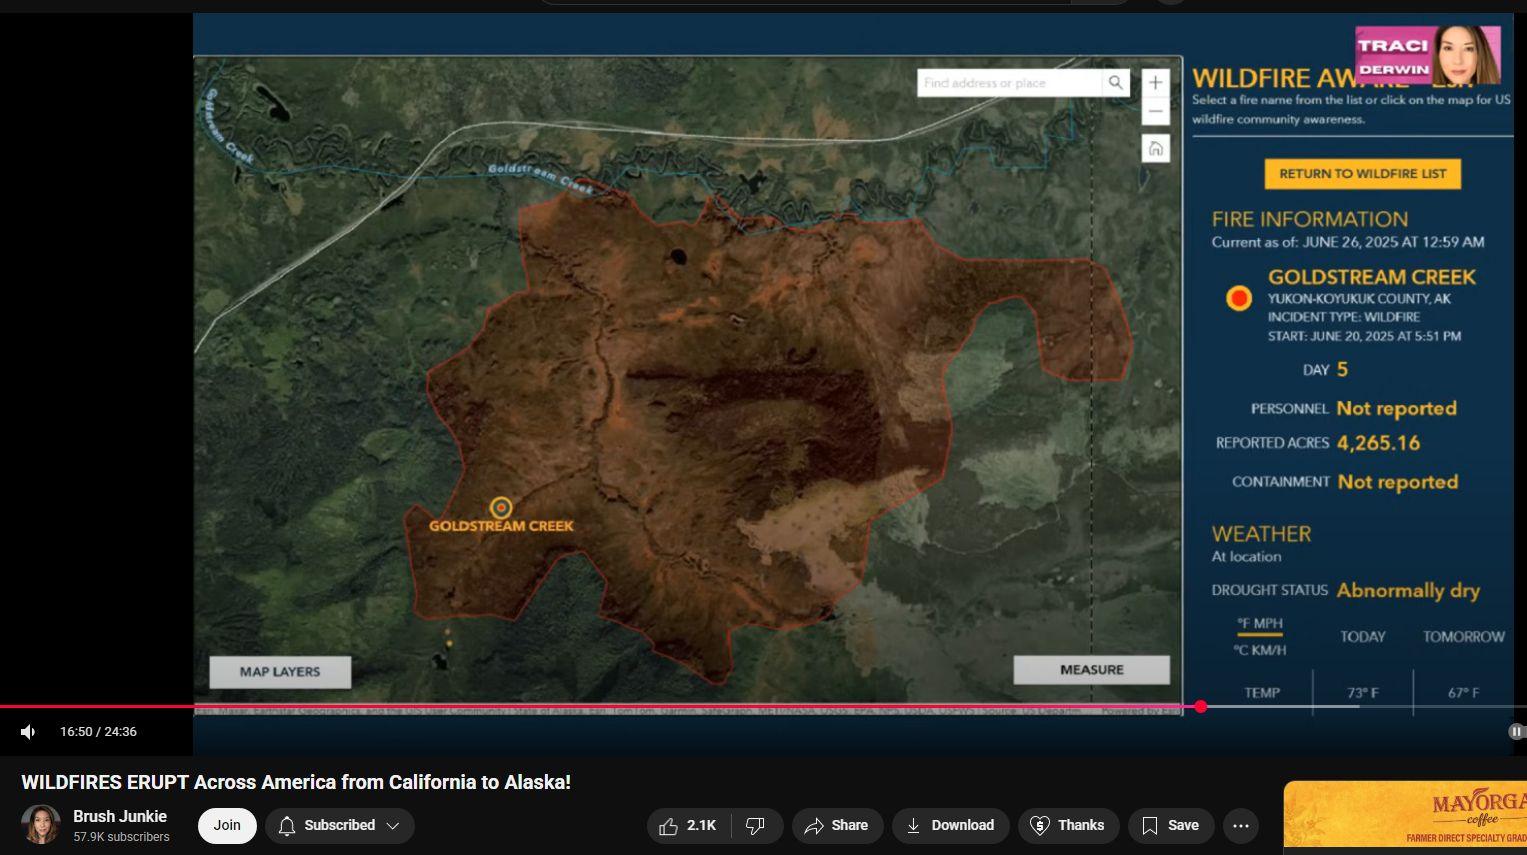Save the video to a playlist

pos(1170,826)
